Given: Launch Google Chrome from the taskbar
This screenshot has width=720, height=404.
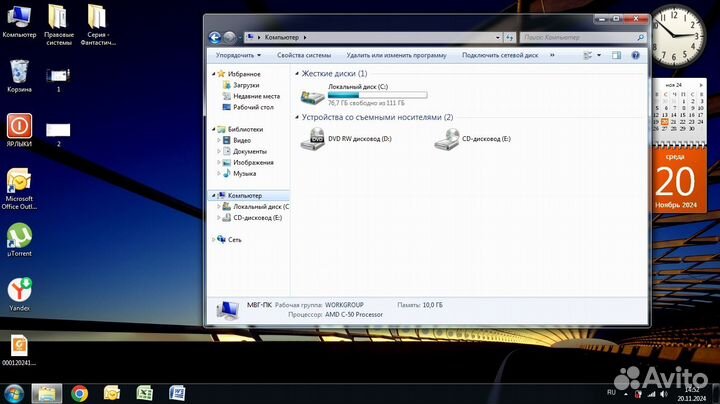Looking at the screenshot, I should pyautogui.click(x=79, y=393).
